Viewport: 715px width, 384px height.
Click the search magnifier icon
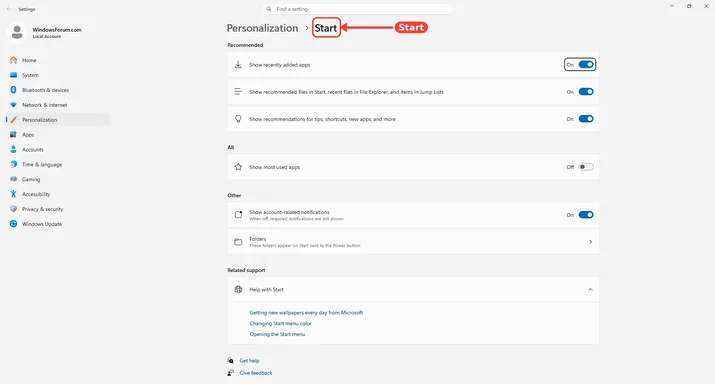click(269, 9)
